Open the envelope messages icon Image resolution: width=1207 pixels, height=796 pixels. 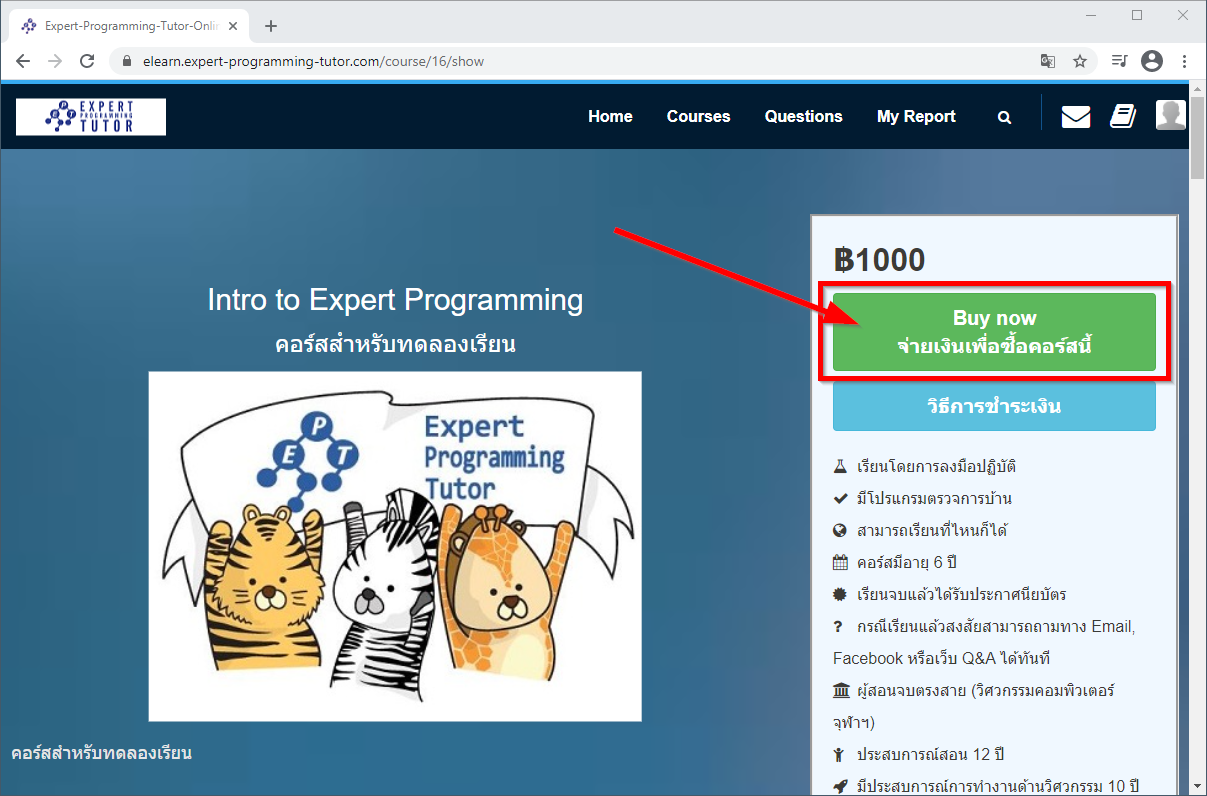pos(1076,117)
